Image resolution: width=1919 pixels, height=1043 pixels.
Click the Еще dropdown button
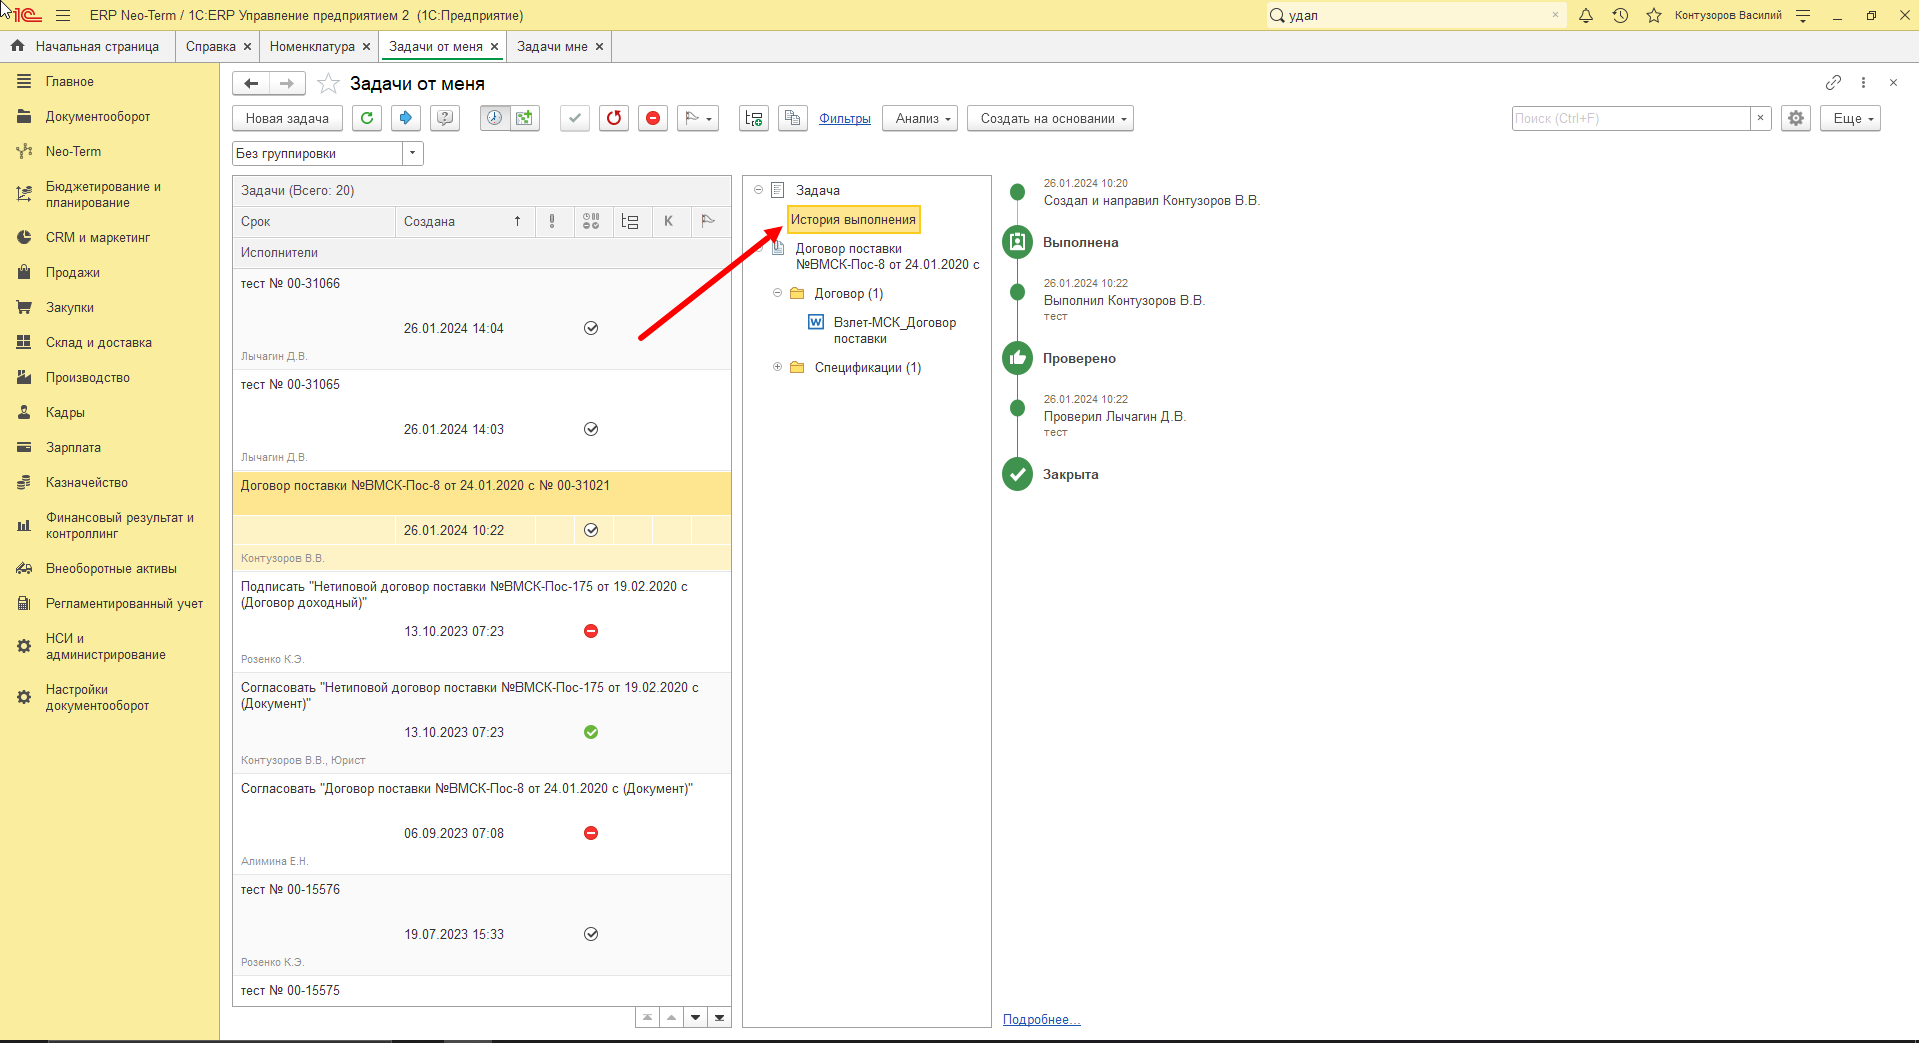pos(1850,118)
